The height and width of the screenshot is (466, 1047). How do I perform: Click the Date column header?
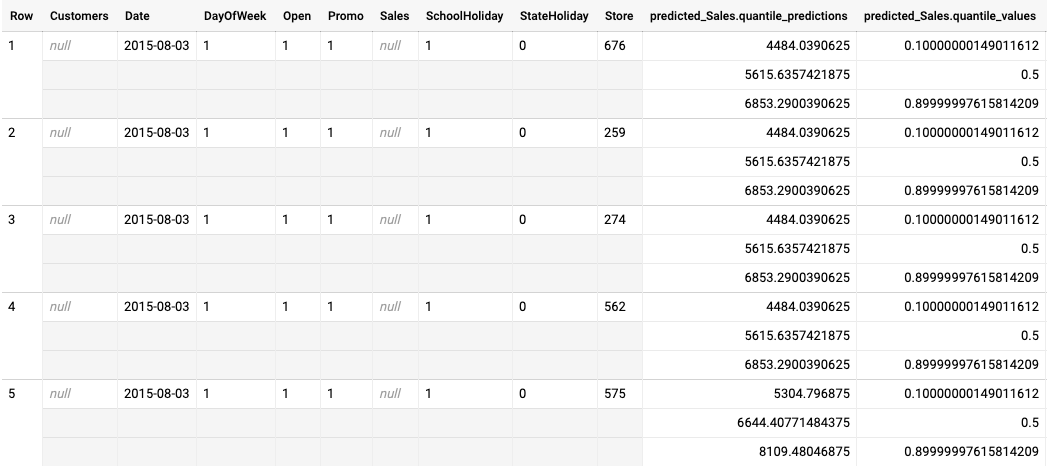tap(138, 17)
